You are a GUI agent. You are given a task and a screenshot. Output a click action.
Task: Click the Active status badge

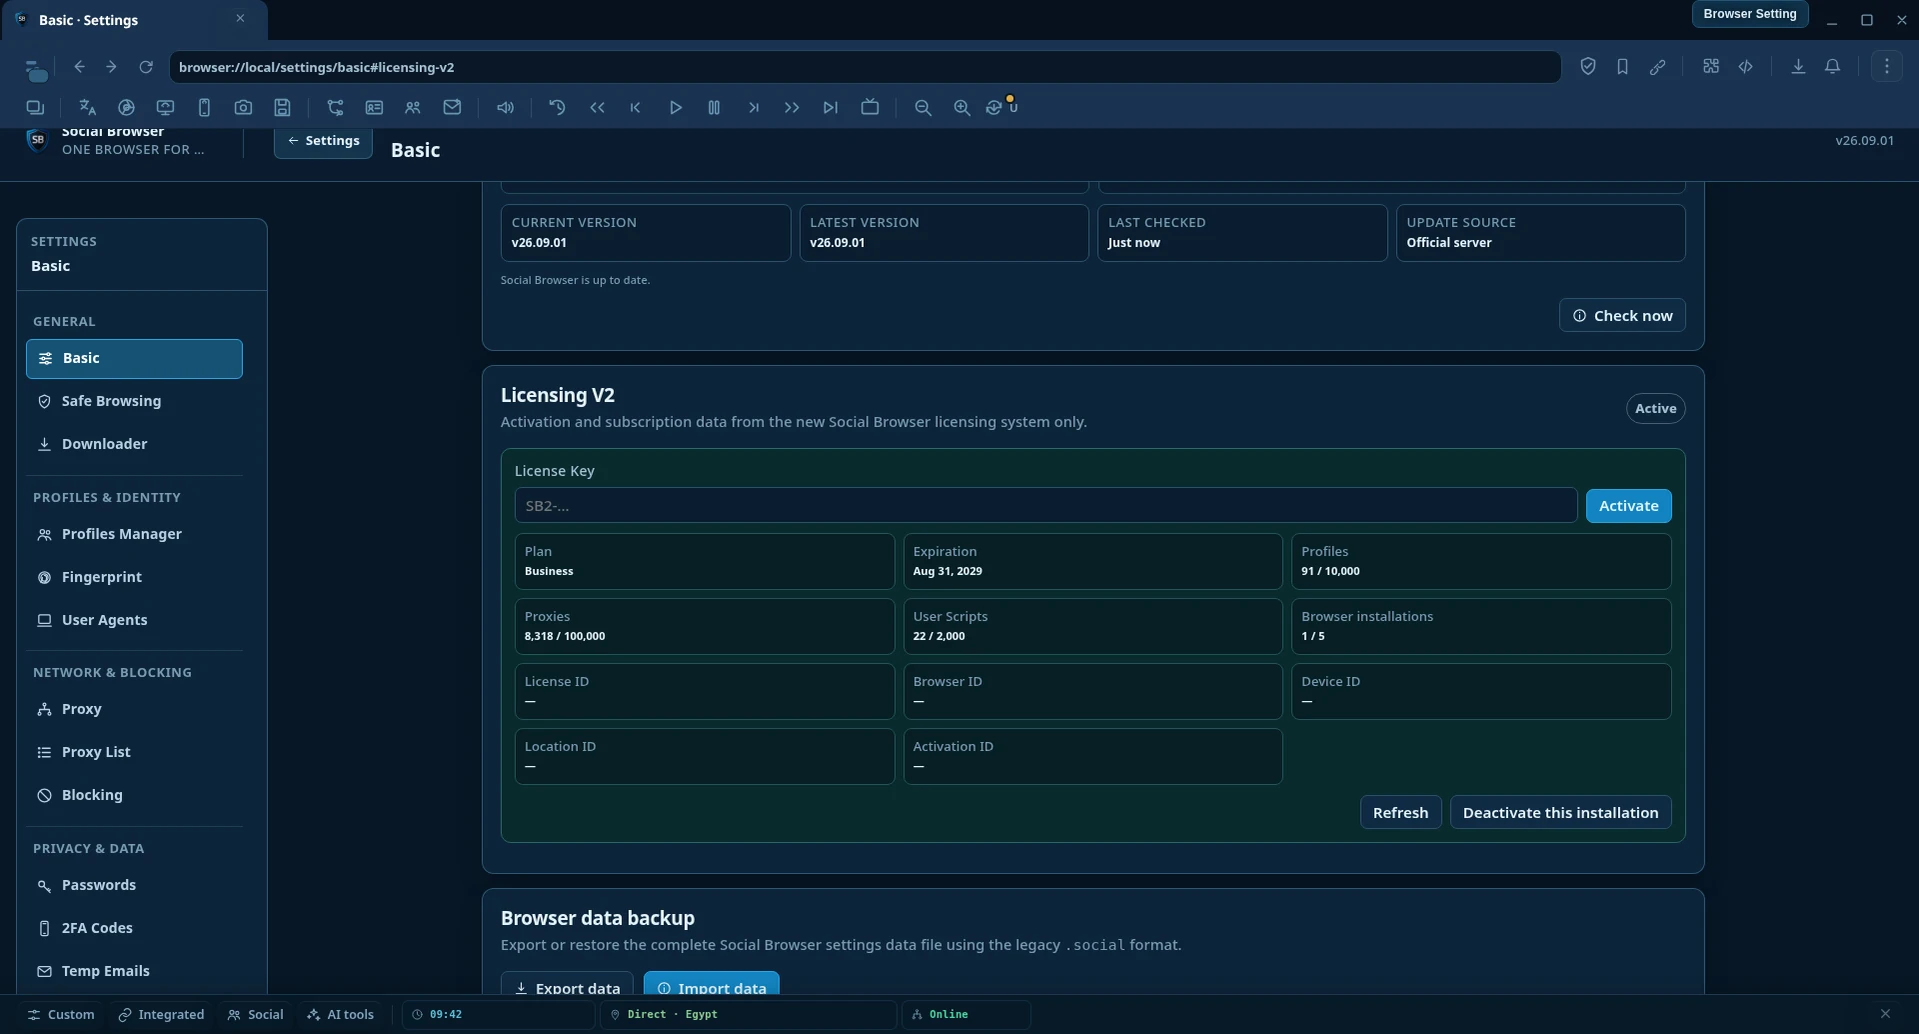pos(1655,408)
